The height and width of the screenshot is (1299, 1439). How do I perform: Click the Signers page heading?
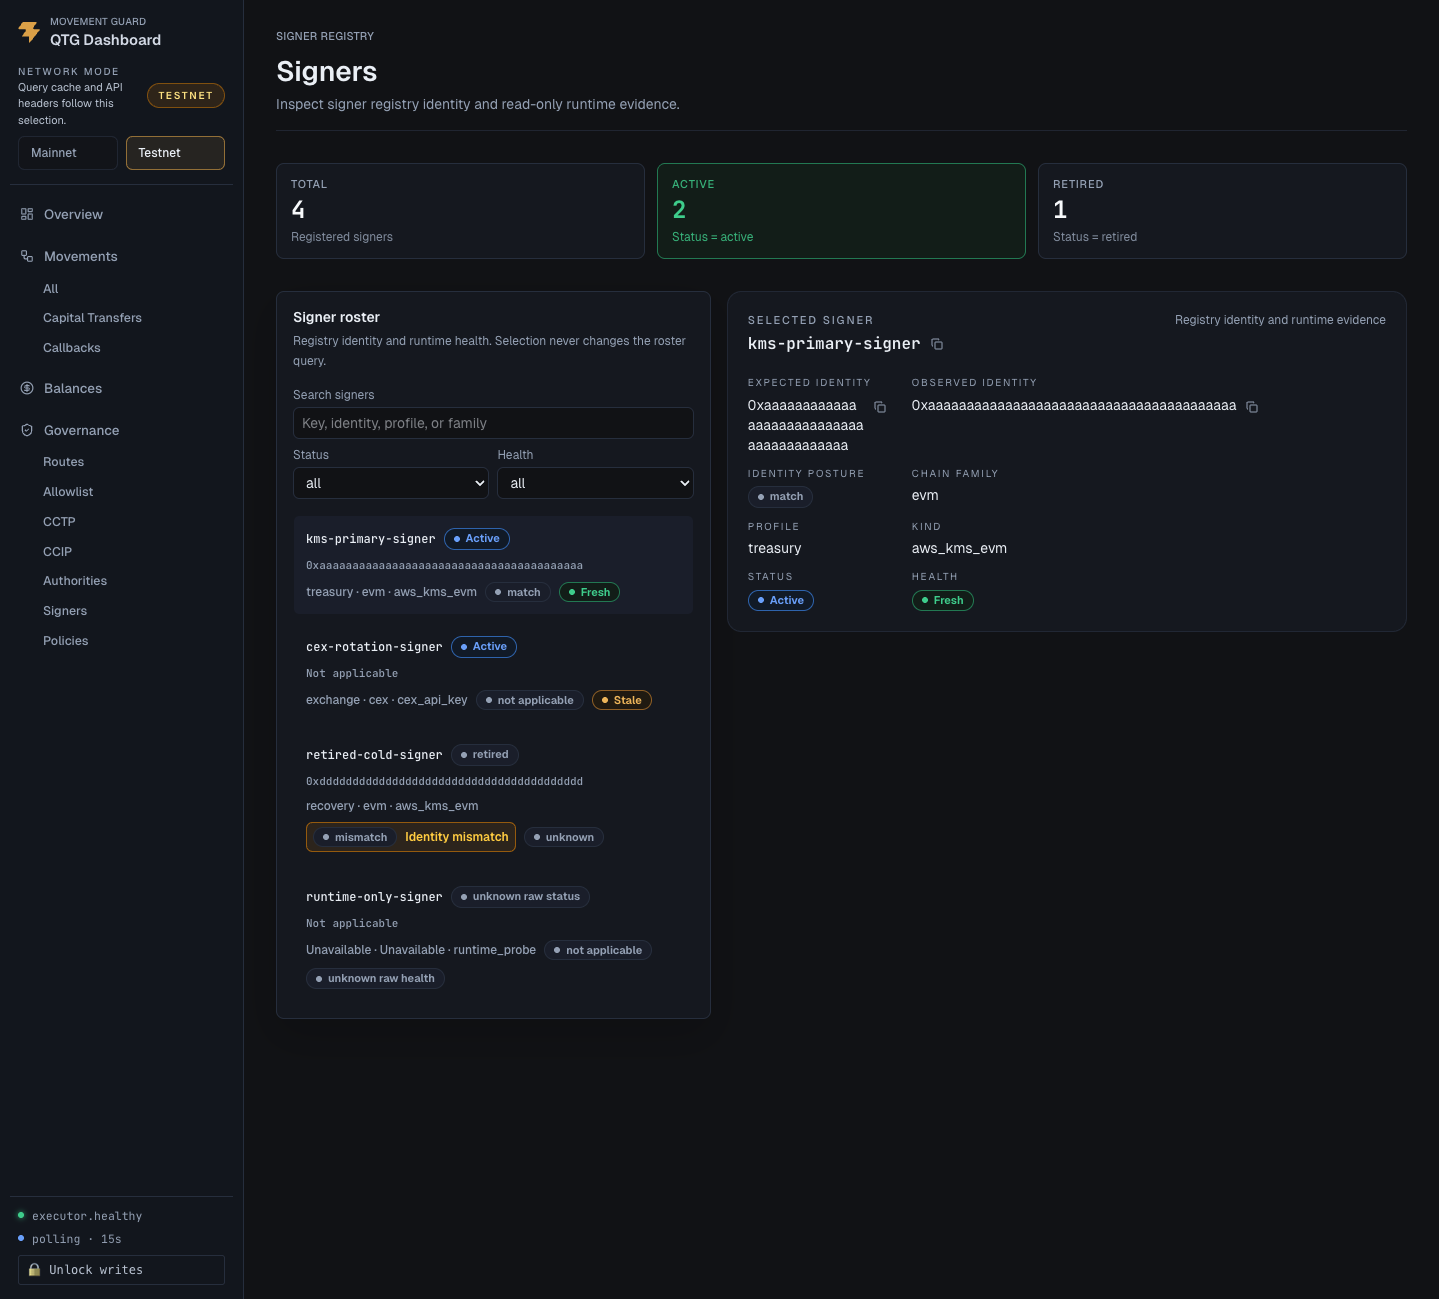pos(327,72)
